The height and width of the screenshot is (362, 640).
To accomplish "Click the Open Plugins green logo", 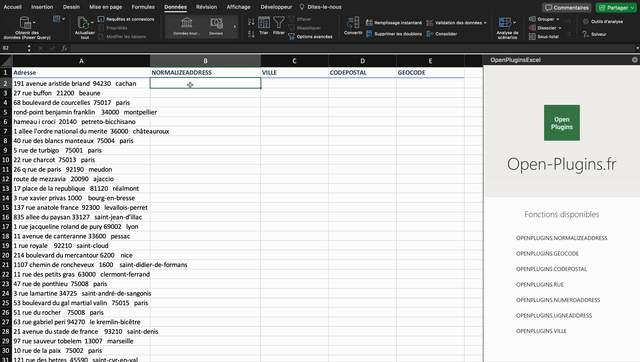I will pyautogui.click(x=562, y=123).
